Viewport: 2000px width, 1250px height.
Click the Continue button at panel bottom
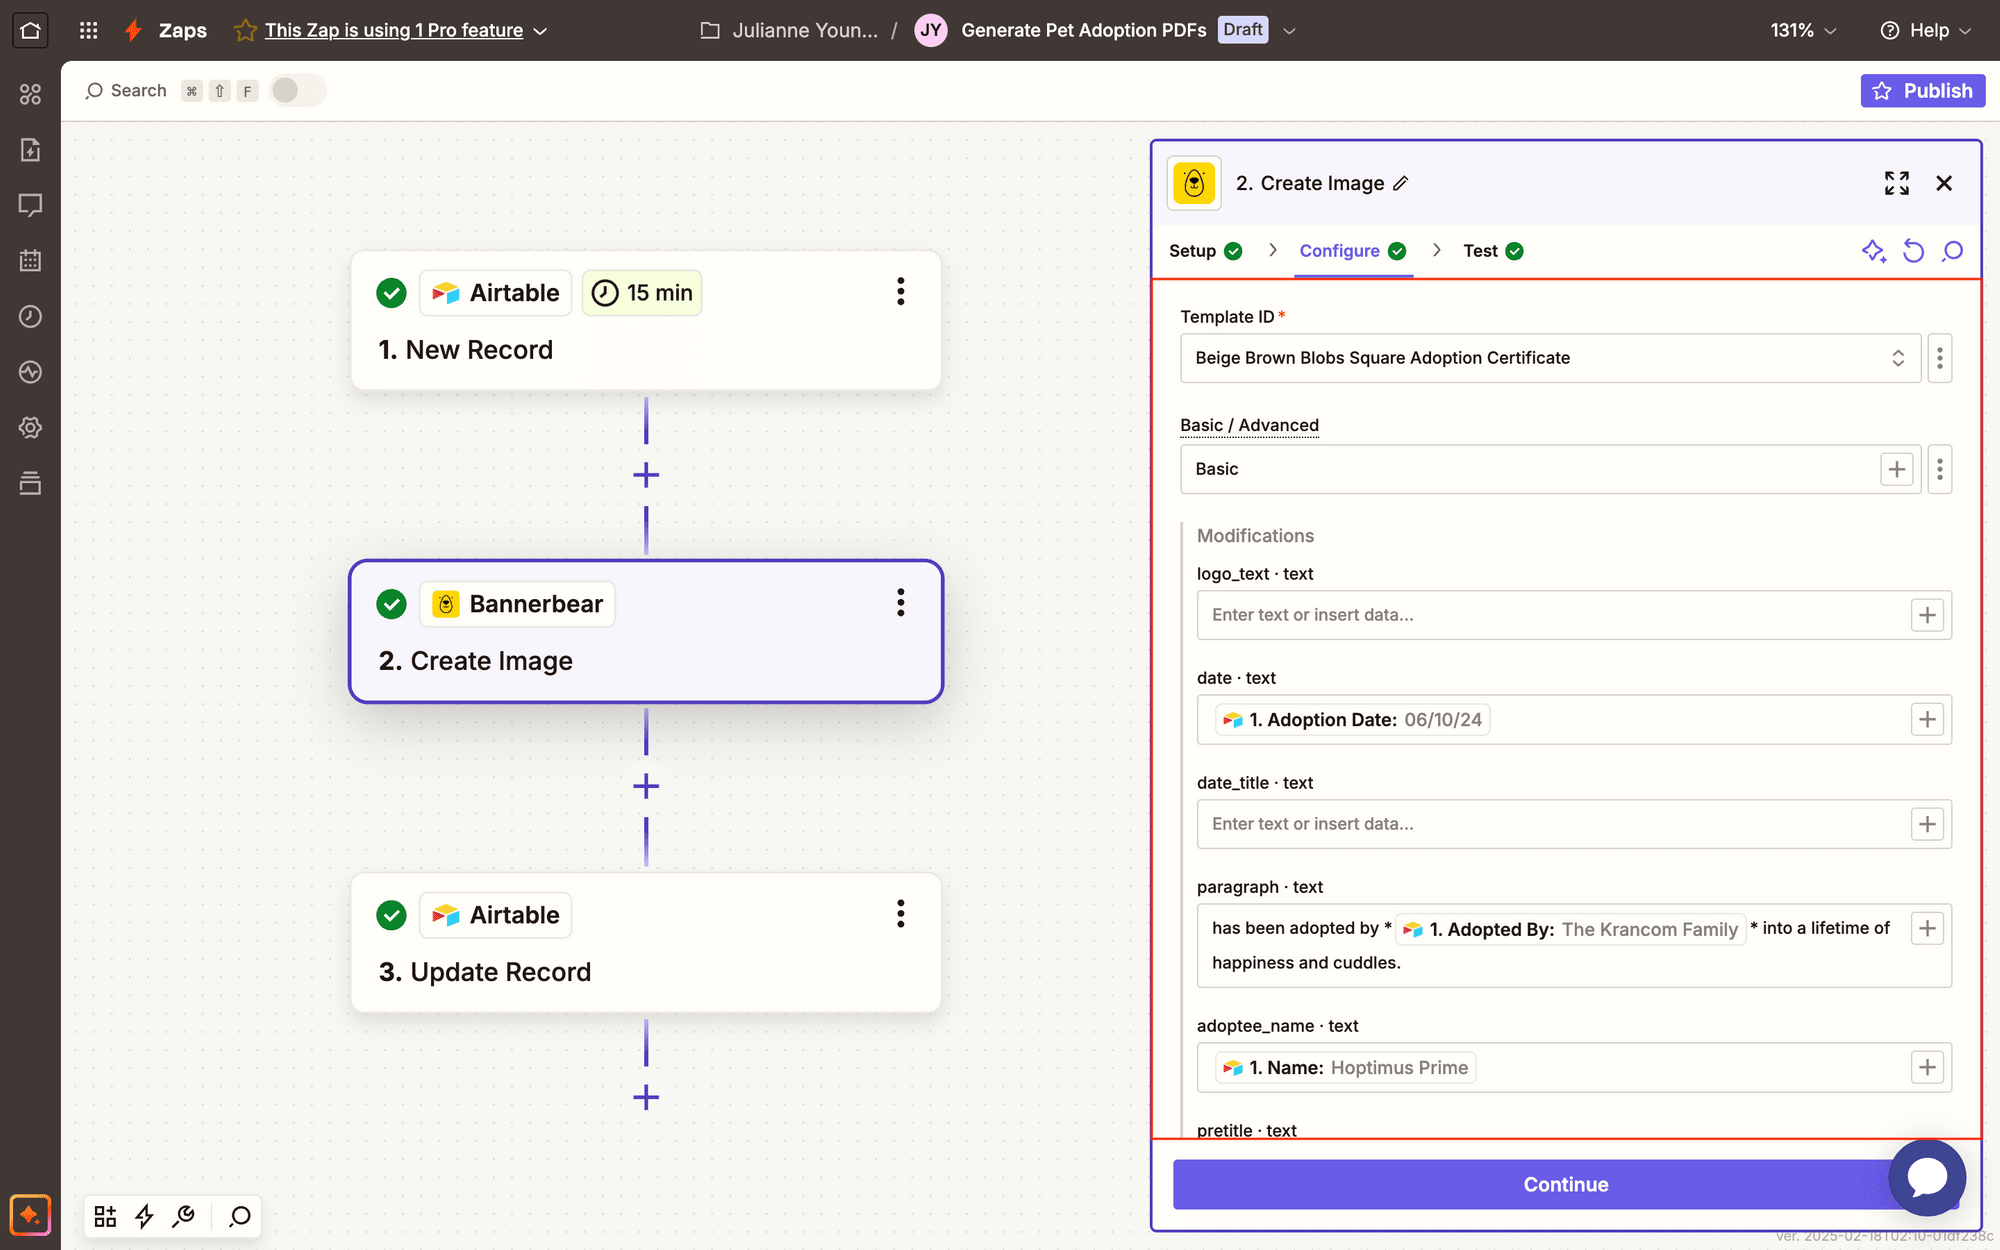(x=1565, y=1182)
